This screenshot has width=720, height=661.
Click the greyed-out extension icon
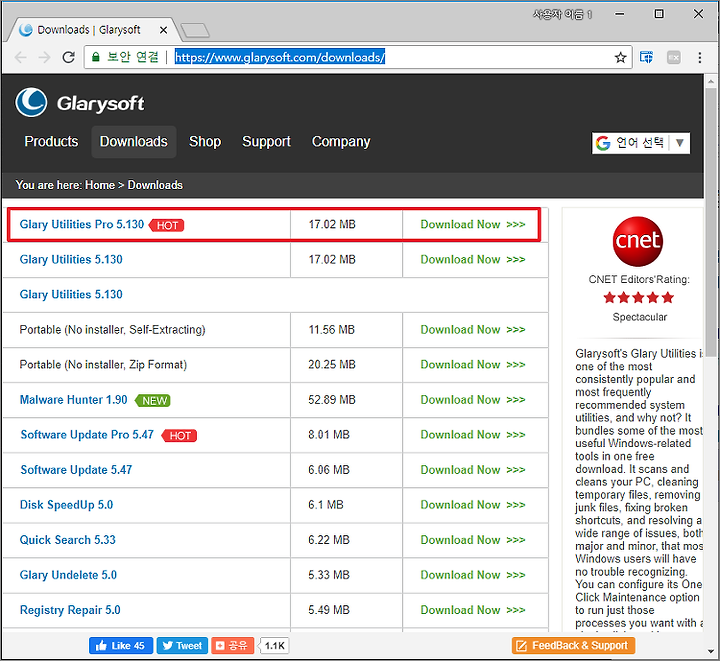(x=674, y=57)
